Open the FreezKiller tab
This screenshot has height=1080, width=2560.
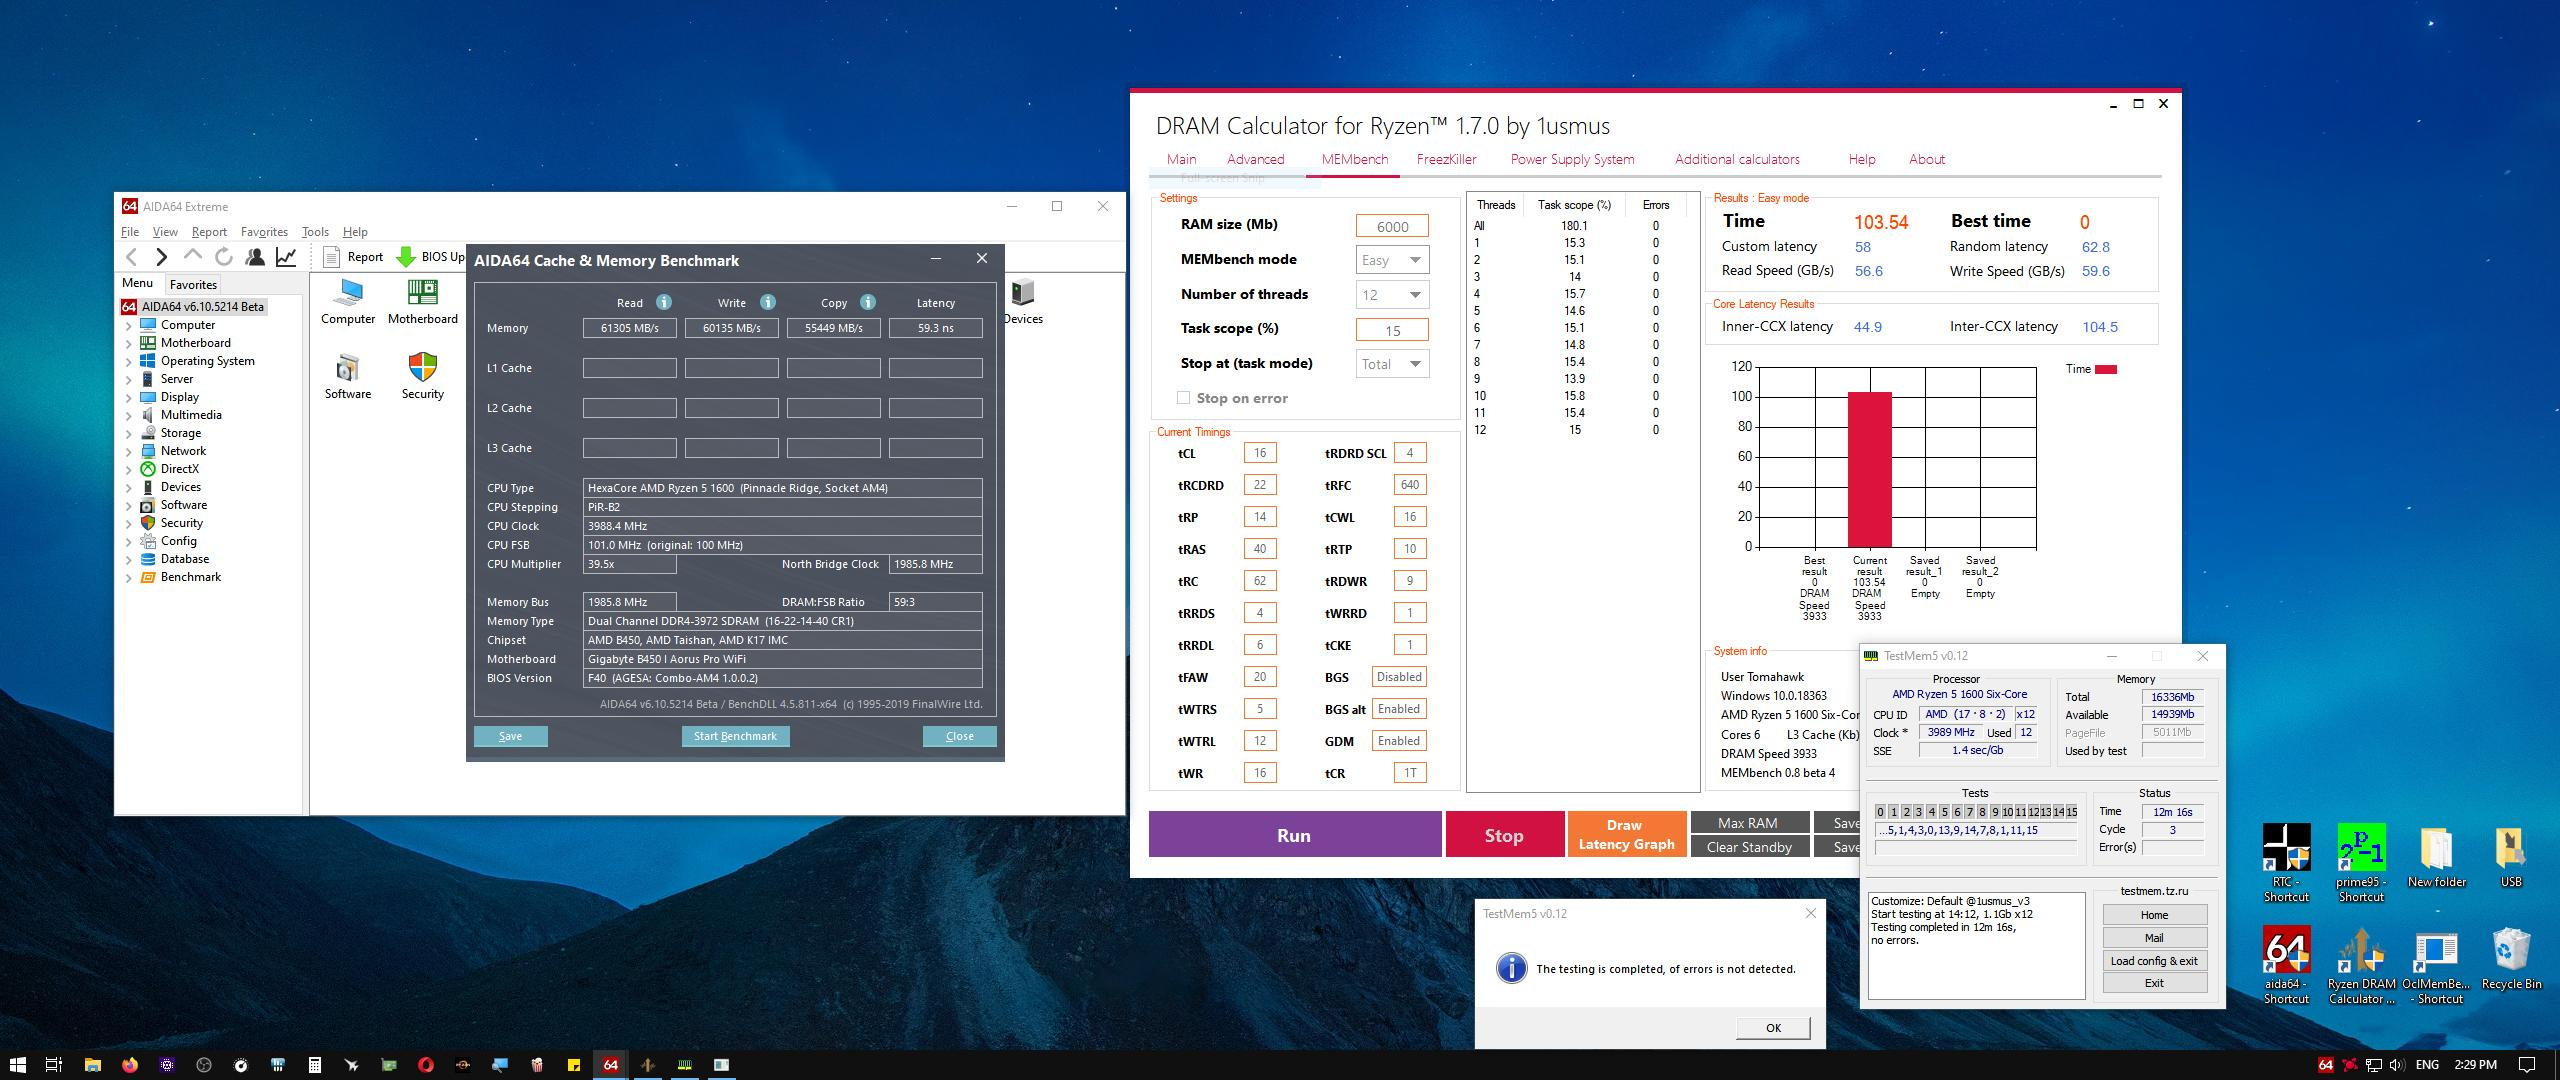(1446, 159)
